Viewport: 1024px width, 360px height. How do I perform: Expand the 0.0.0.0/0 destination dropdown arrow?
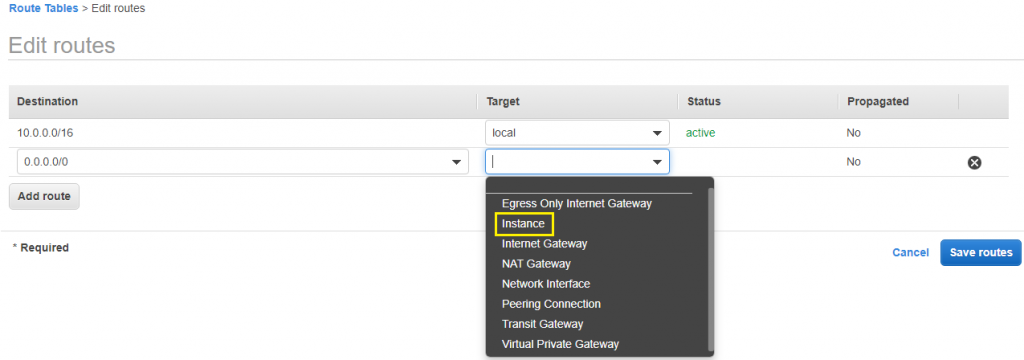click(x=456, y=162)
